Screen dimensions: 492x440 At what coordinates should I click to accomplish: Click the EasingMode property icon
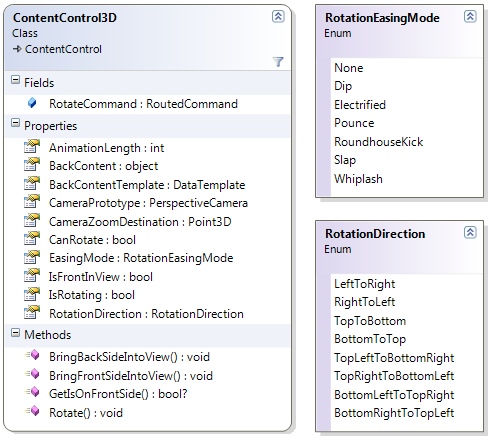click(32, 256)
